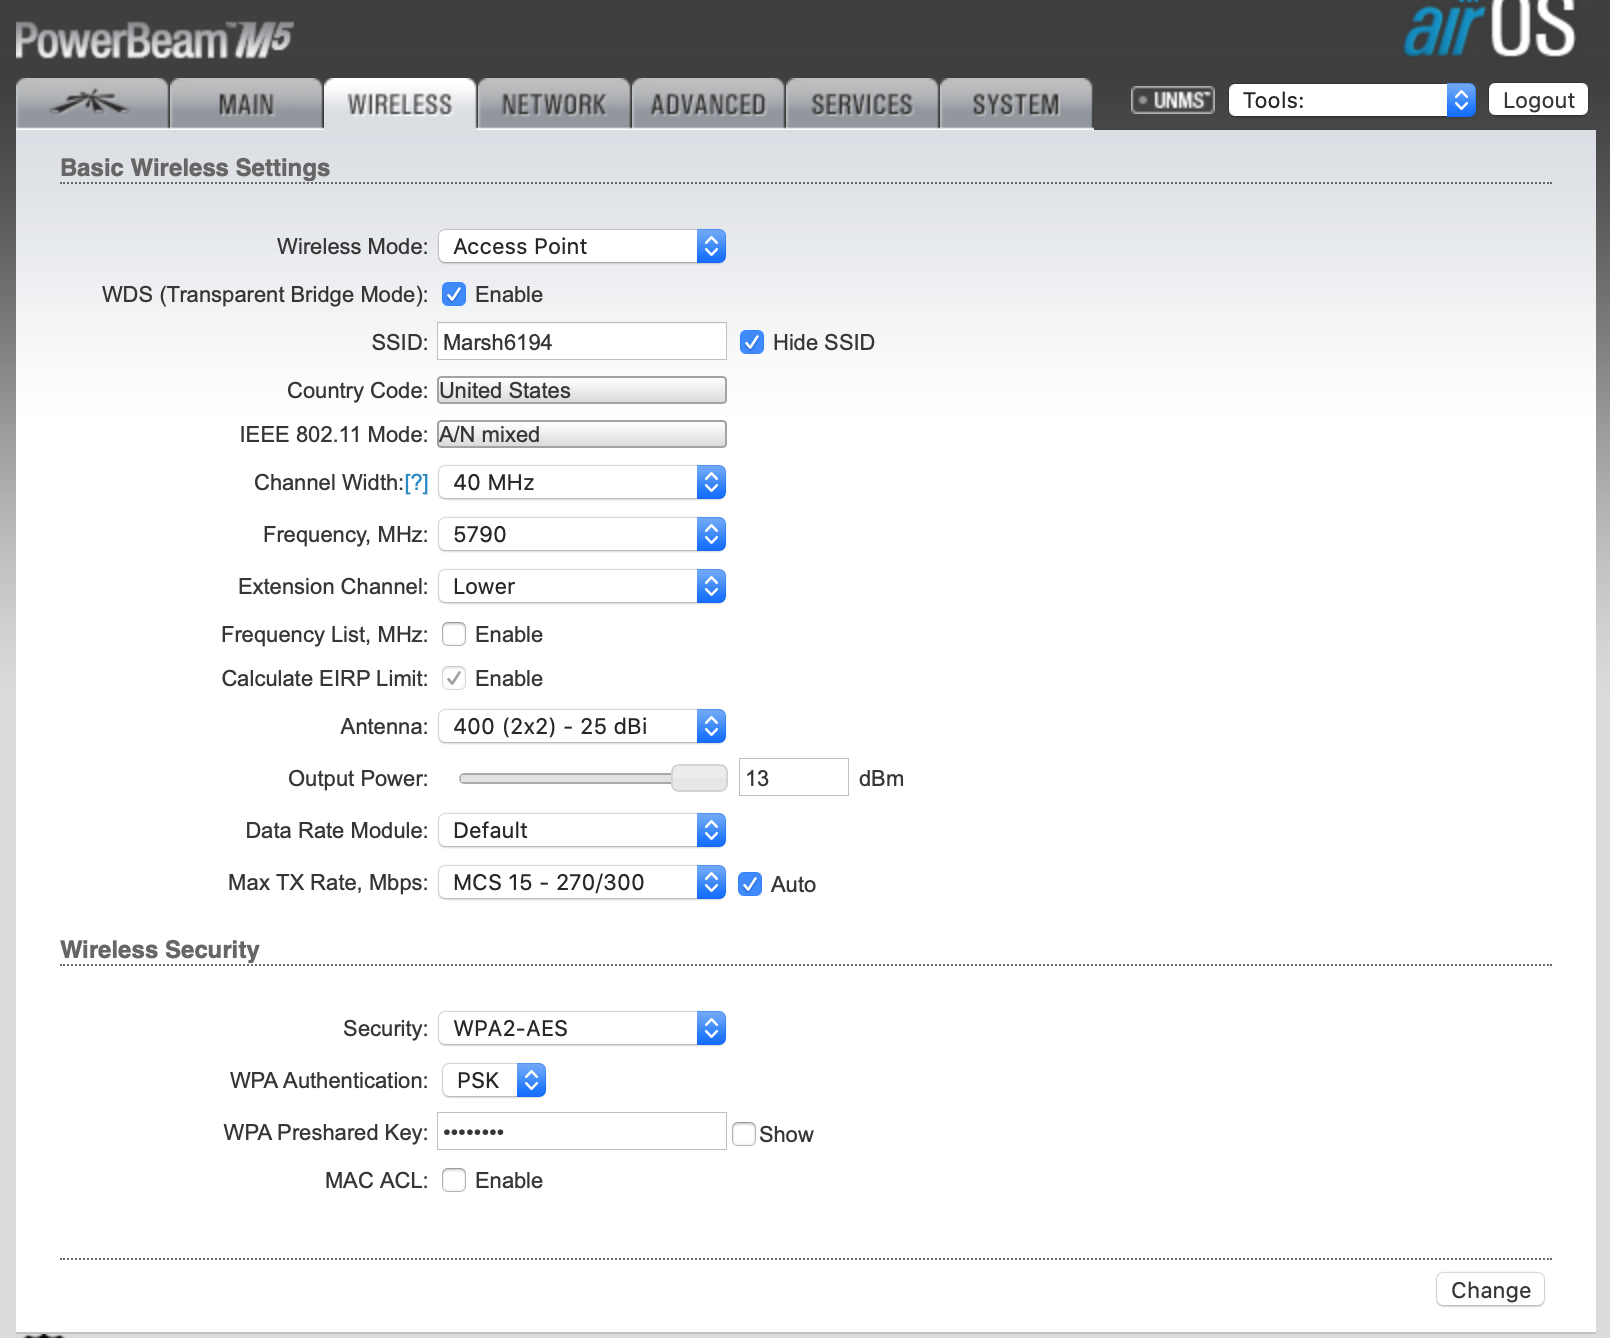Go to the ADVANCED tab
The image size is (1610, 1338).
pyautogui.click(x=708, y=103)
